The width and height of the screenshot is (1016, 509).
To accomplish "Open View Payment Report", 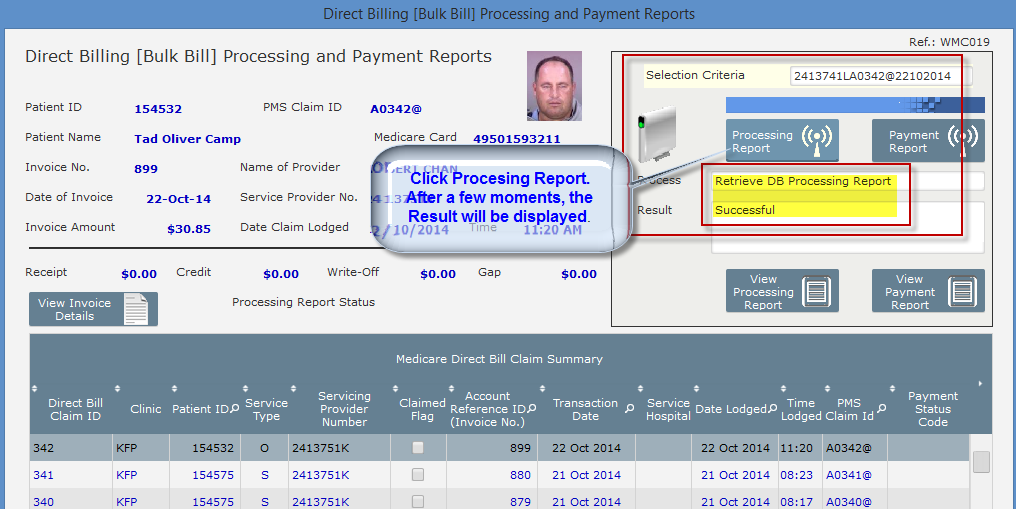I will (x=928, y=291).
